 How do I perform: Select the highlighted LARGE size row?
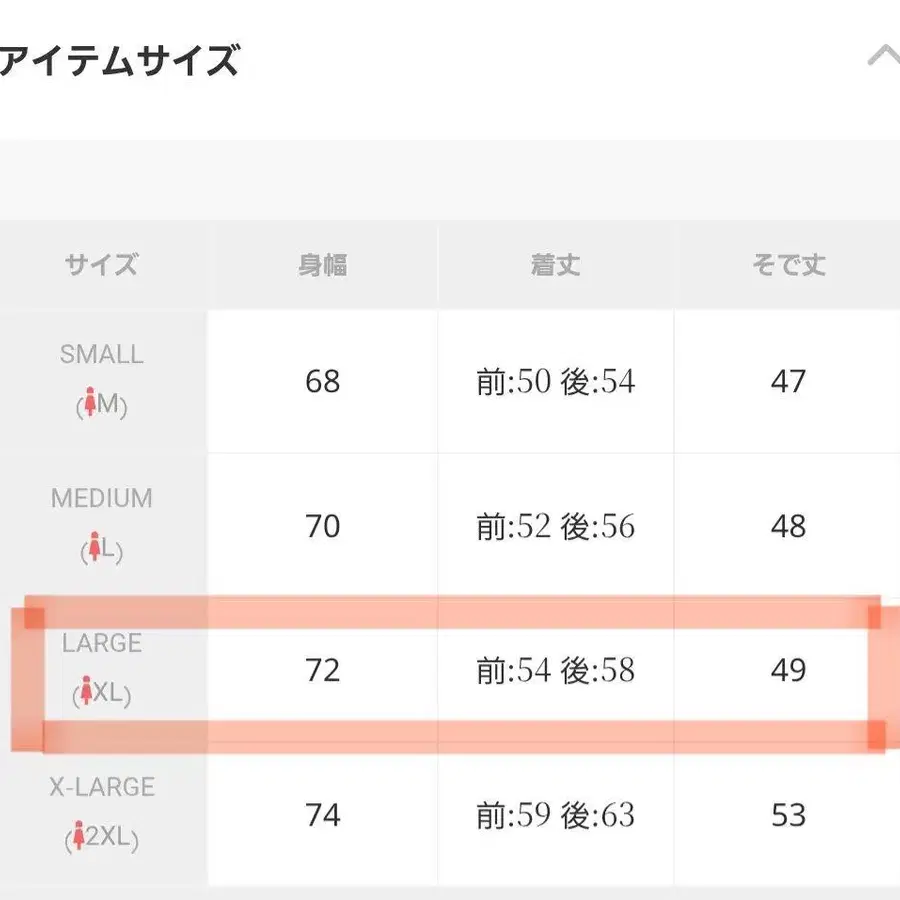(x=450, y=672)
